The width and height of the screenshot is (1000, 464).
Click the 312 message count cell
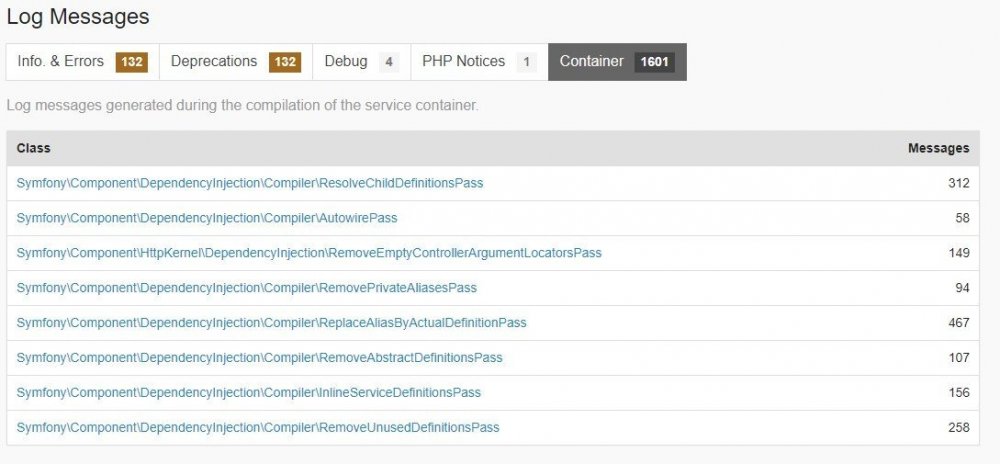pos(958,183)
